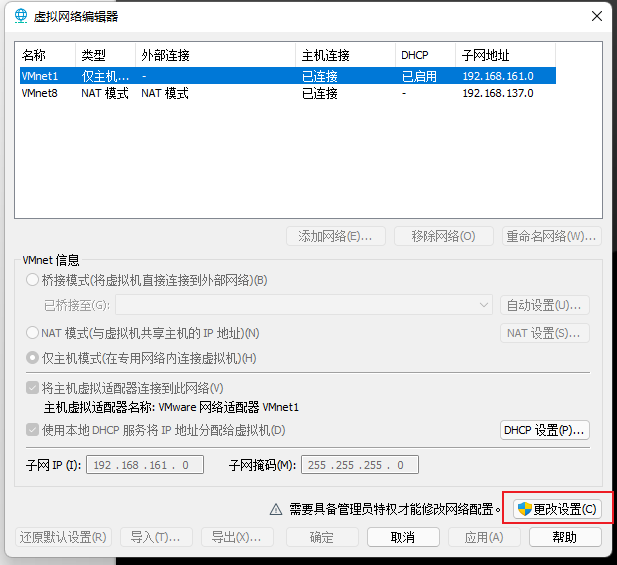The width and height of the screenshot is (617, 565).
Task: Click the 主机连接 column header
Action: tap(345, 55)
